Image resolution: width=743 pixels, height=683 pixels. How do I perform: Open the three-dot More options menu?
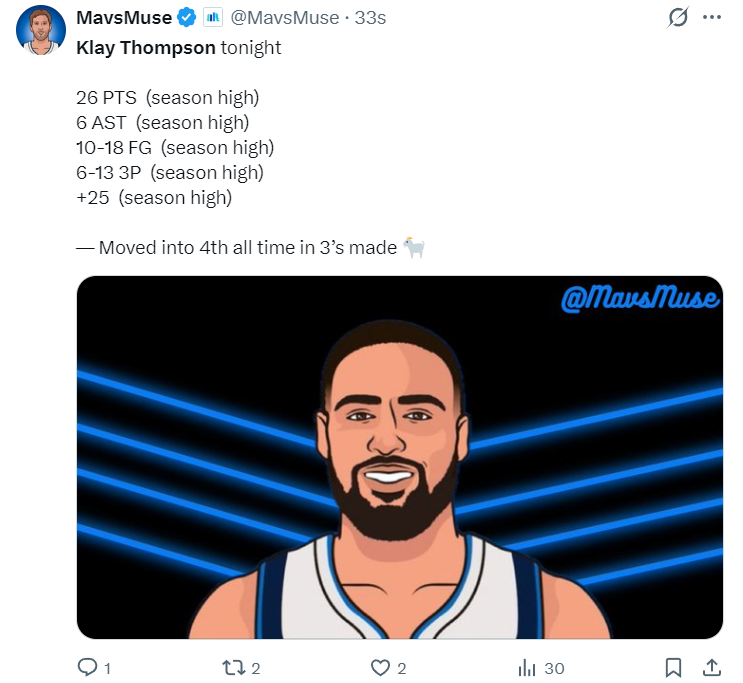[x=711, y=18]
